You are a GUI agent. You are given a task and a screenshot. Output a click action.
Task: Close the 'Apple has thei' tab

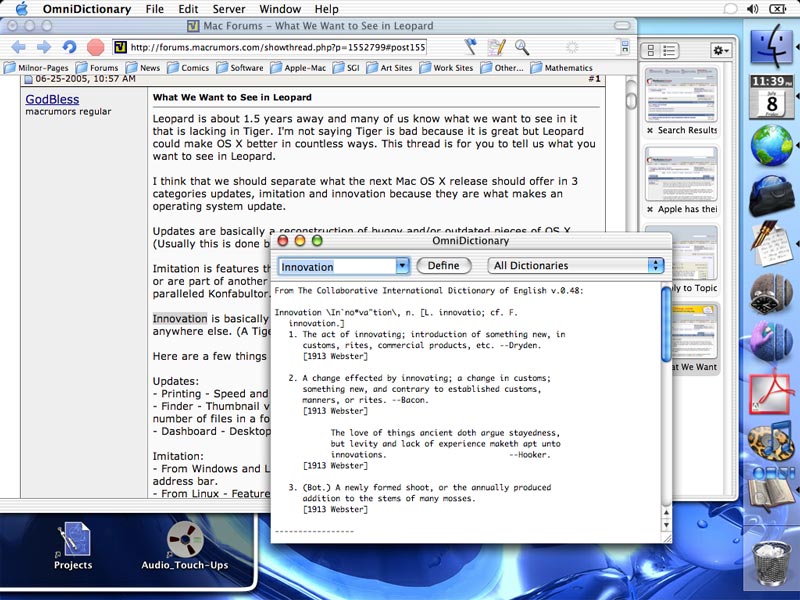coord(649,210)
